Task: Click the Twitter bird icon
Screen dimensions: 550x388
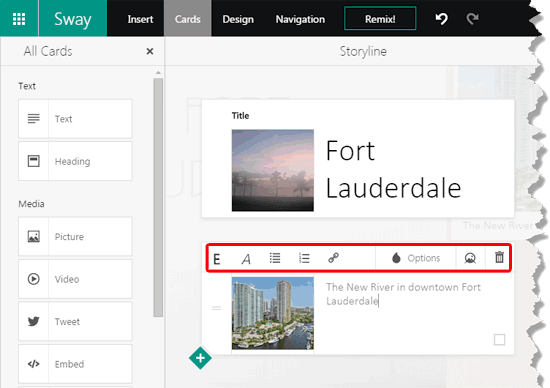Action: click(x=34, y=321)
